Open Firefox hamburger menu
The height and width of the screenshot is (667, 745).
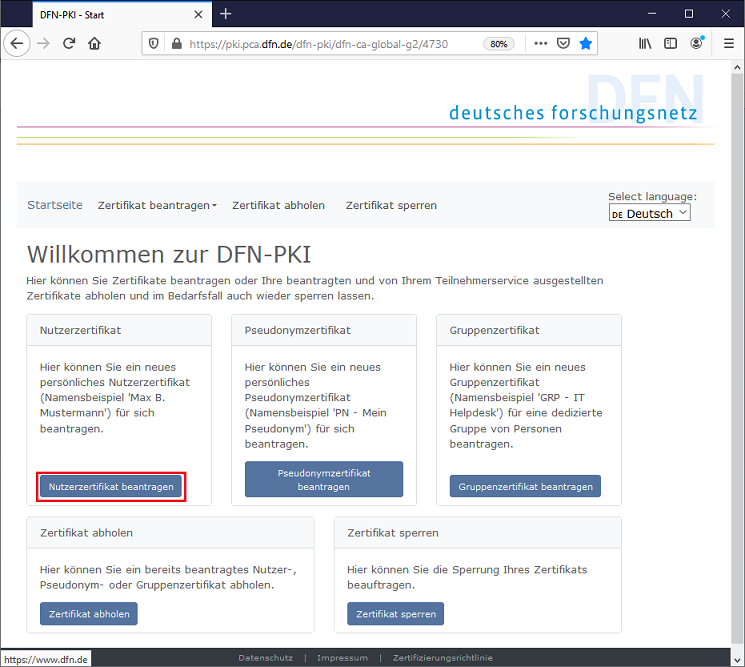click(729, 44)
